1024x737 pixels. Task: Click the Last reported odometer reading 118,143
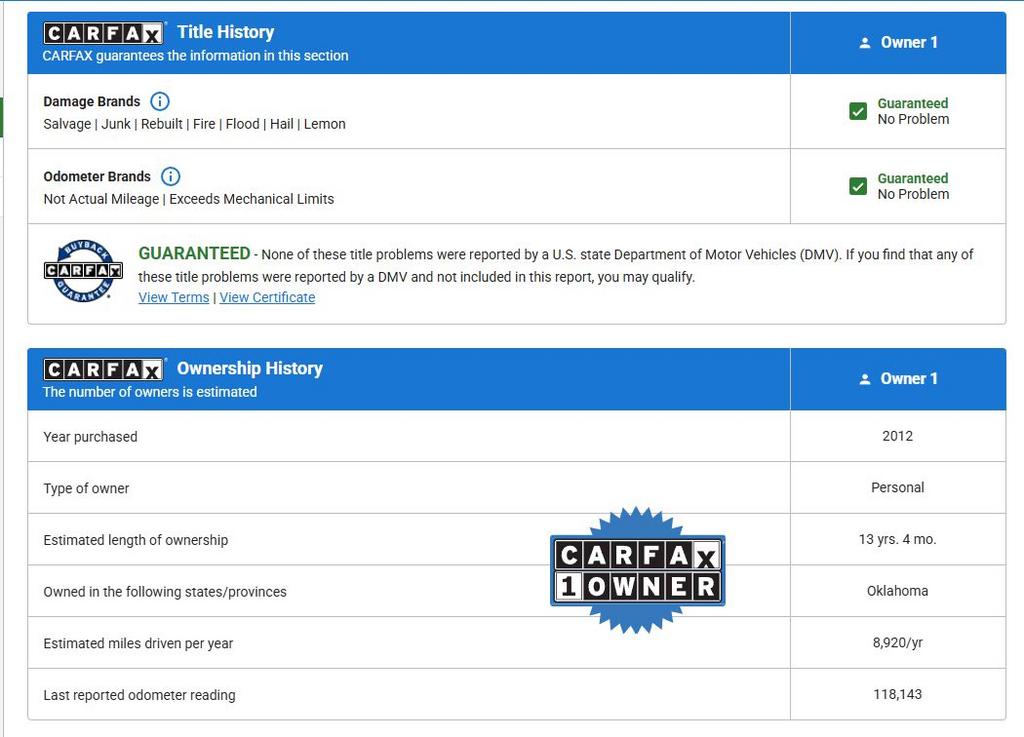click(x=897, y=694)
